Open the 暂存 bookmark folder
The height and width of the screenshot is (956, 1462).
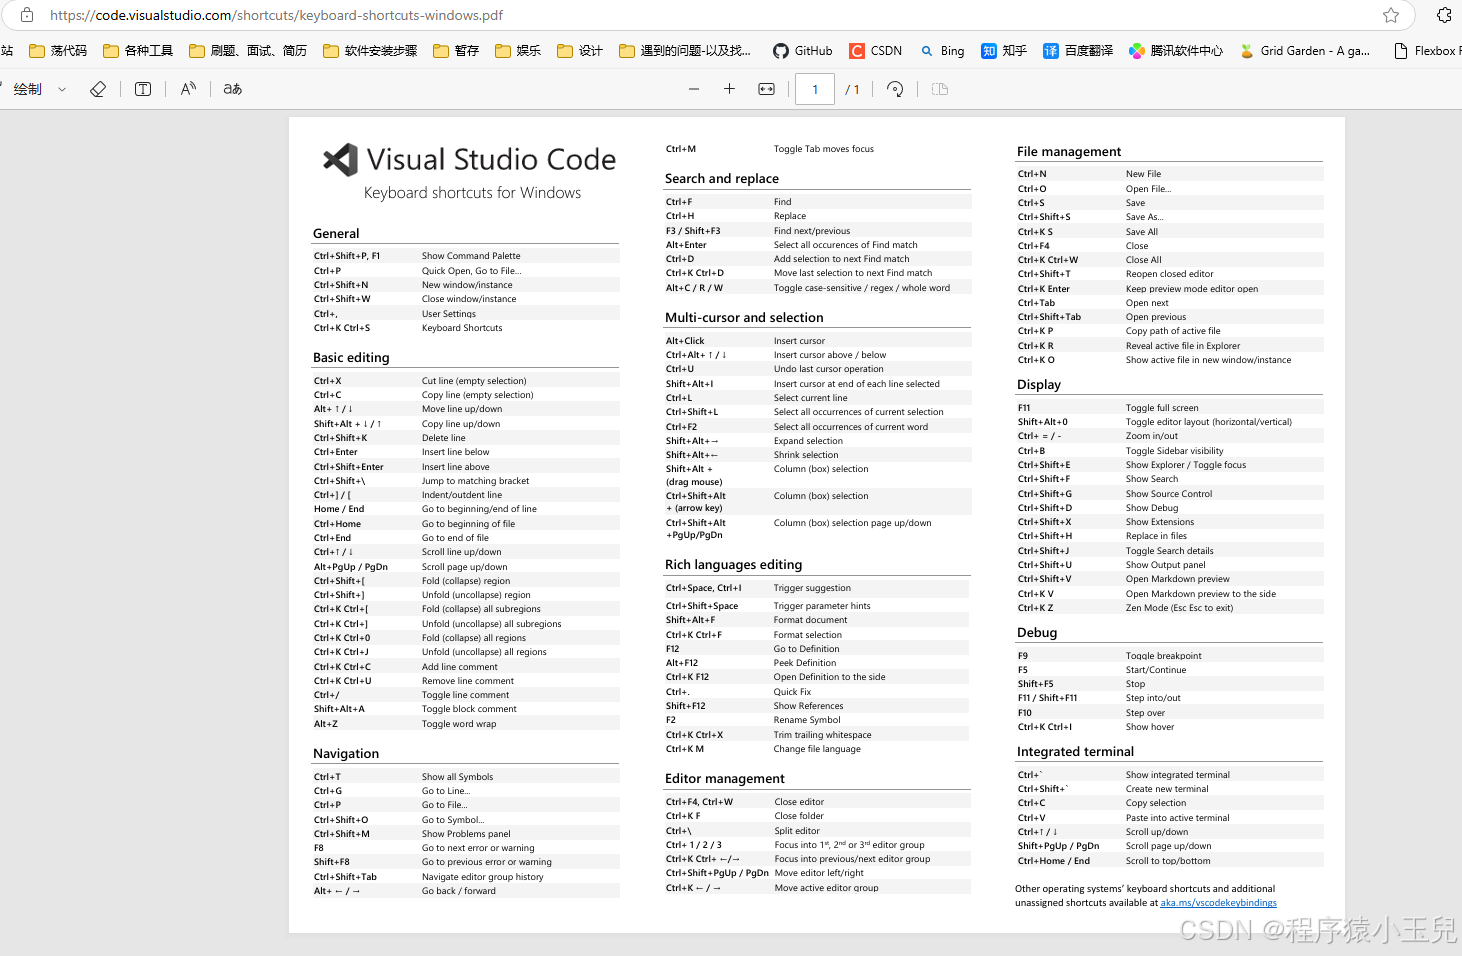[456, 51]
